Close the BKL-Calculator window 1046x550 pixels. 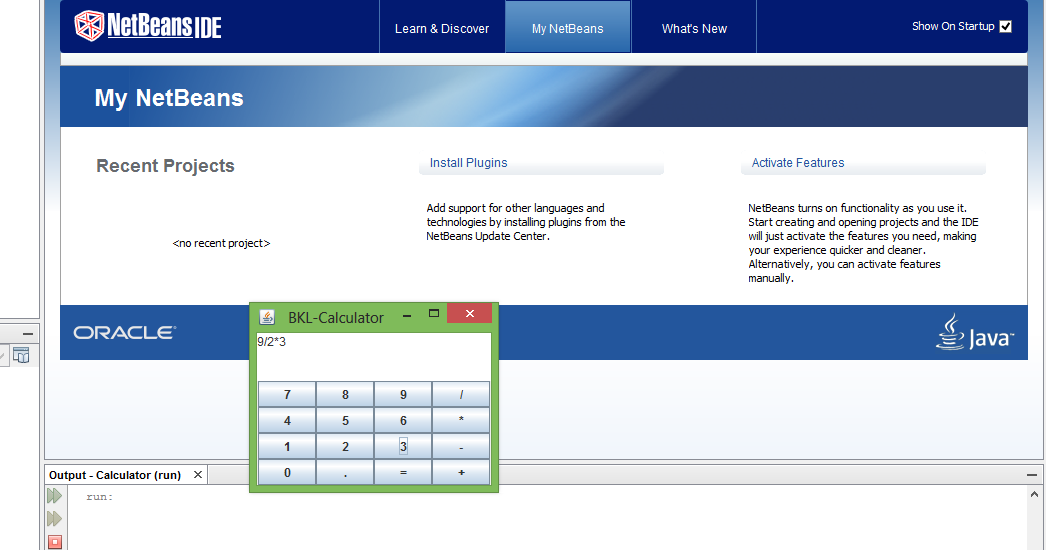point(470,314)
